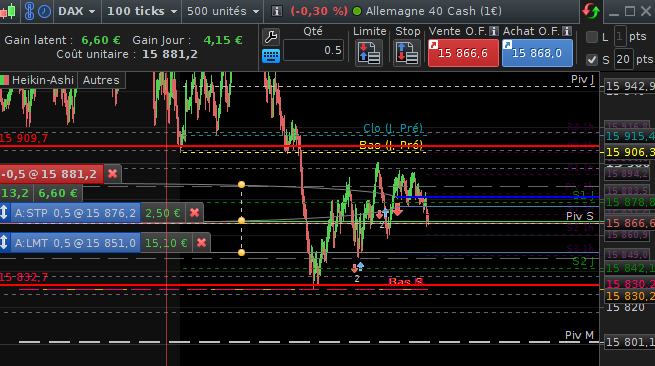Click the bottom yellow handle on dashed line
Viewport: 655px width, 366px height.
pos(241,252)
